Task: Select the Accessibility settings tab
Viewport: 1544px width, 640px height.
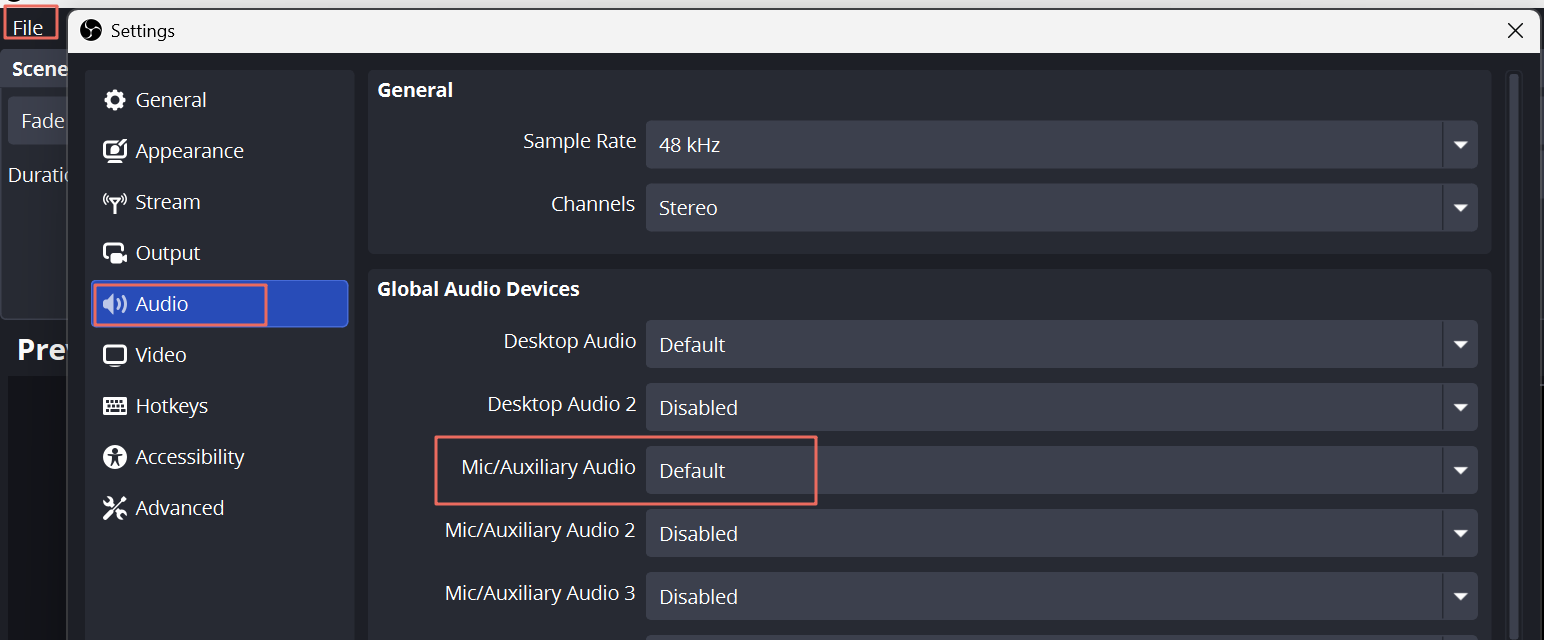Action: (220, 457)
